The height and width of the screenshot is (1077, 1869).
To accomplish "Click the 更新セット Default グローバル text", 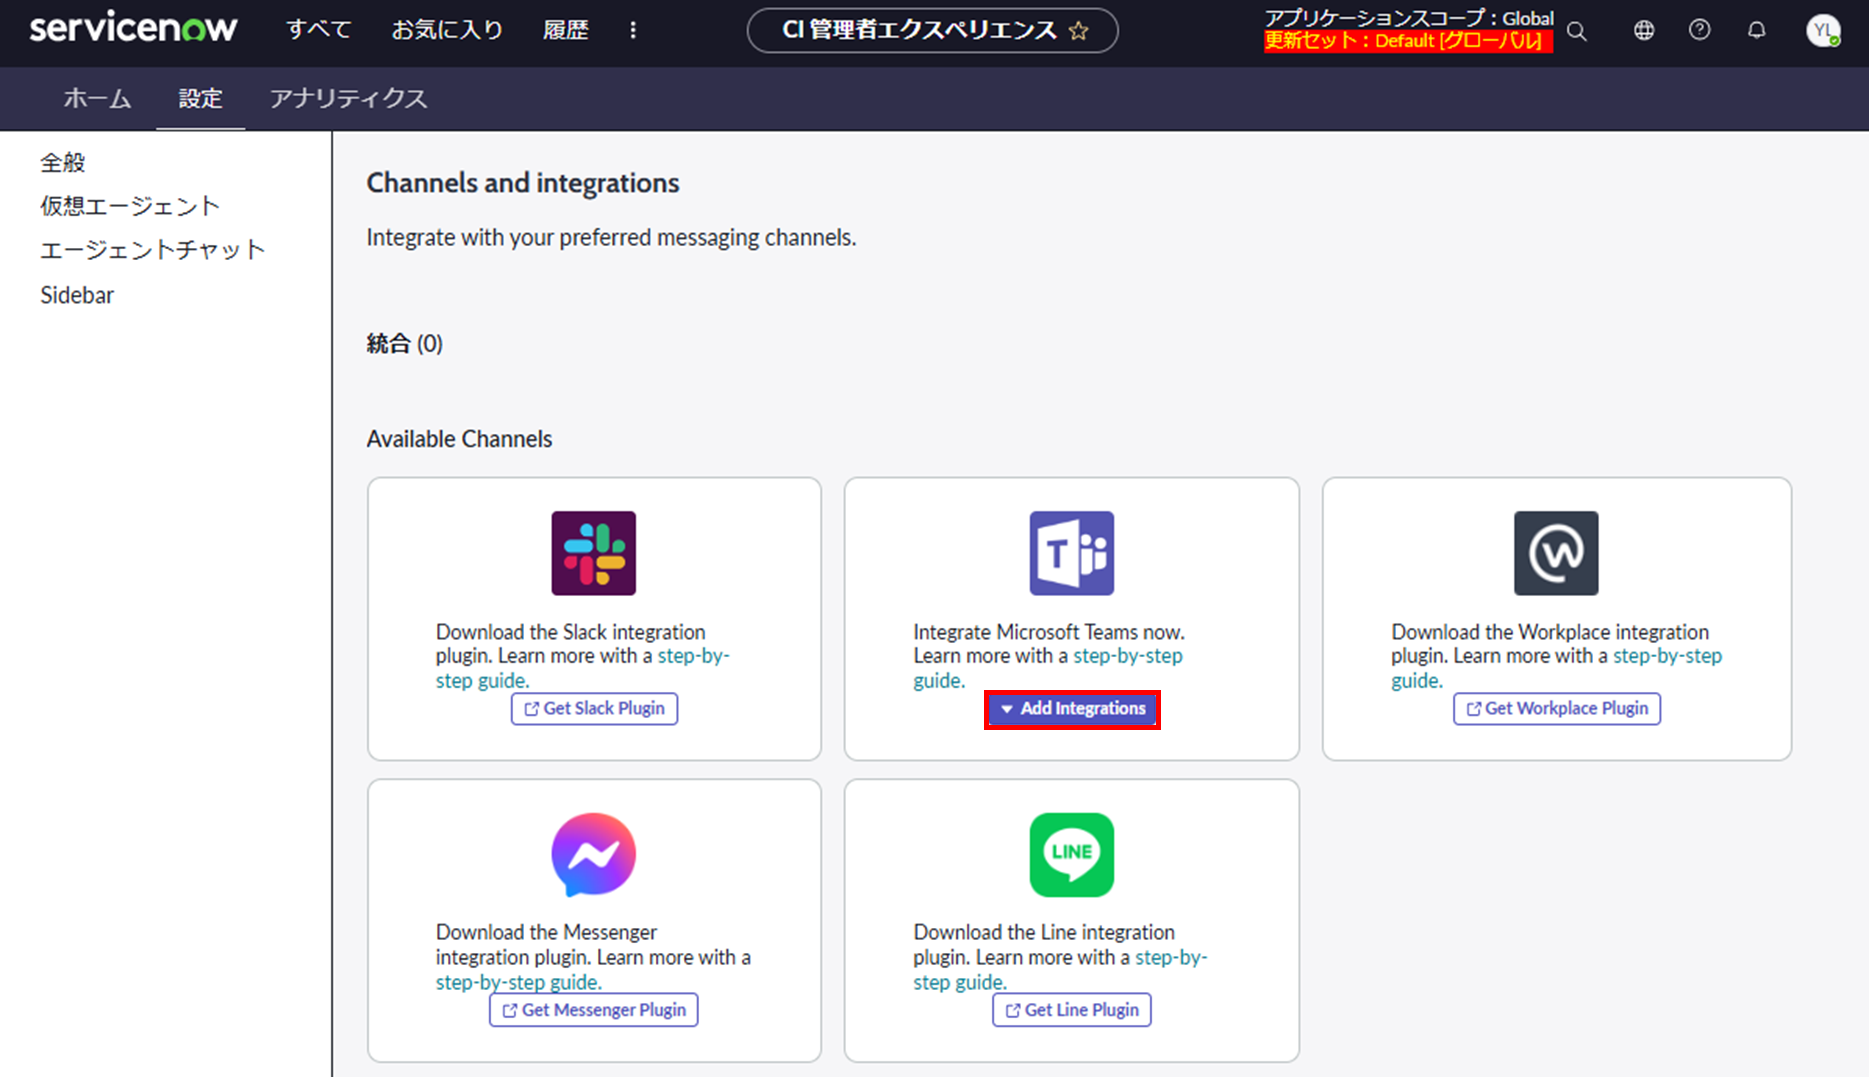I will tap(1408, 41).
